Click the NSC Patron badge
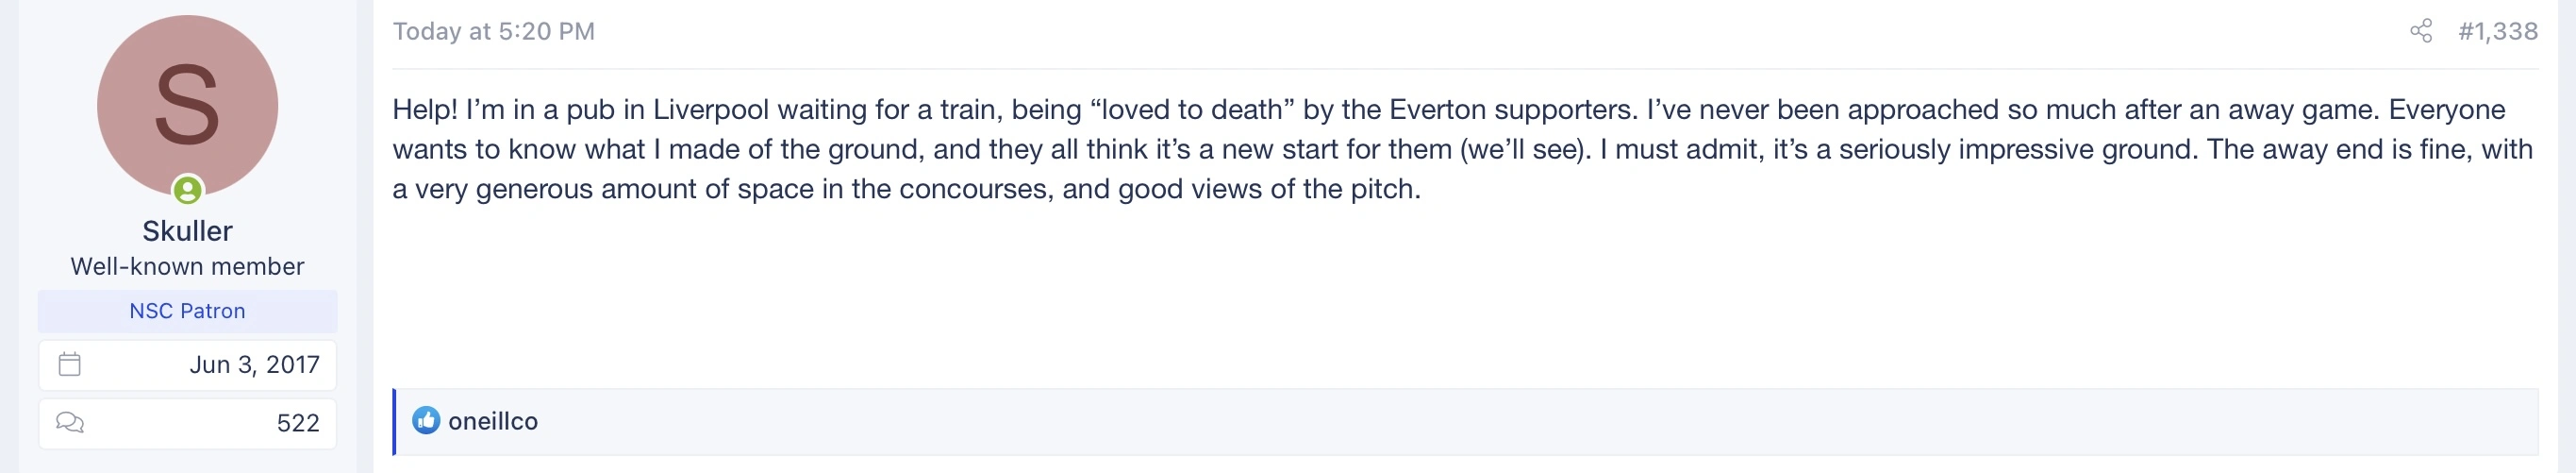2576x473 pixels. click(187, 311)
